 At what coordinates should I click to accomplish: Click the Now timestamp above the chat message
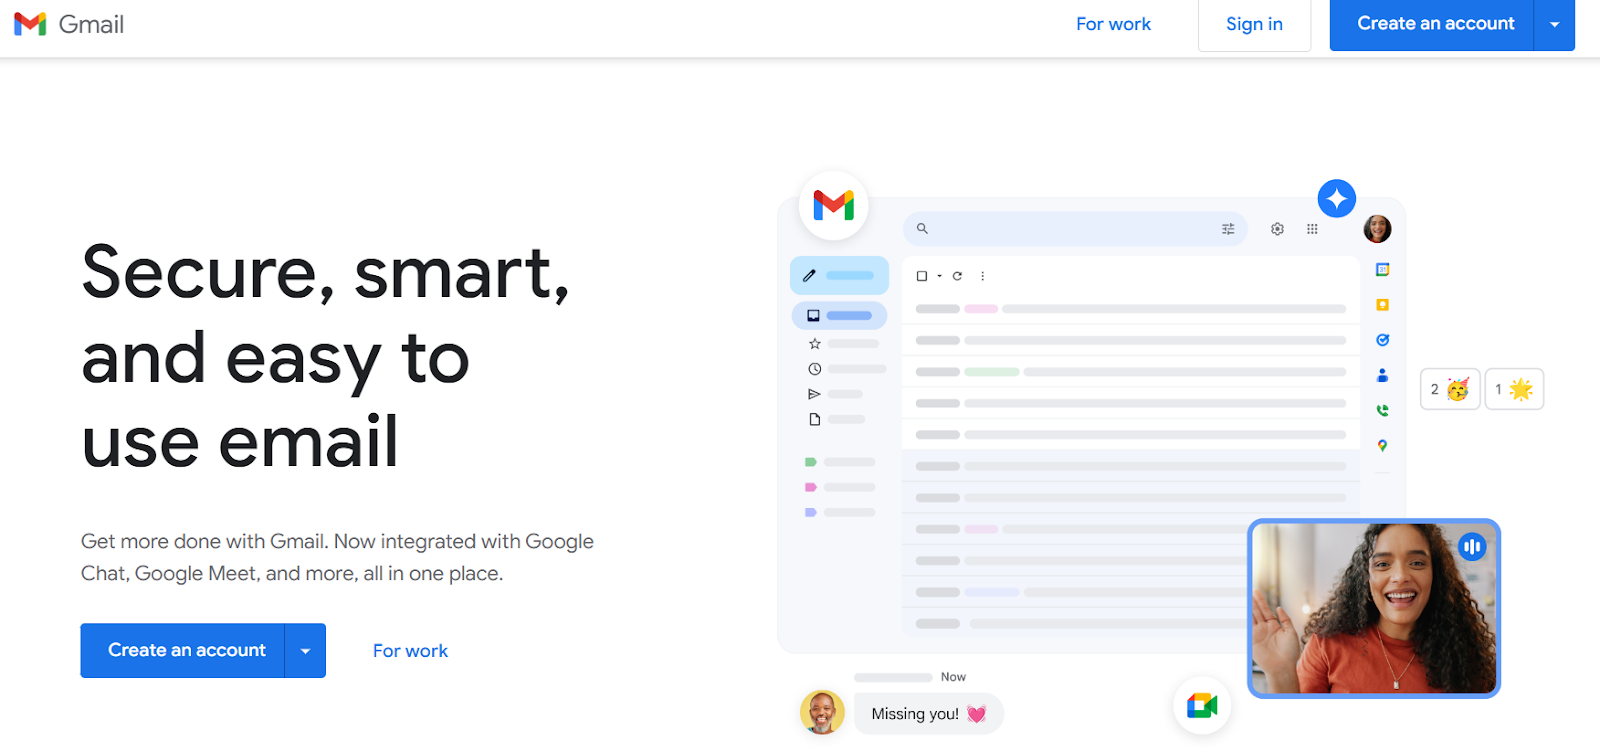953,677
